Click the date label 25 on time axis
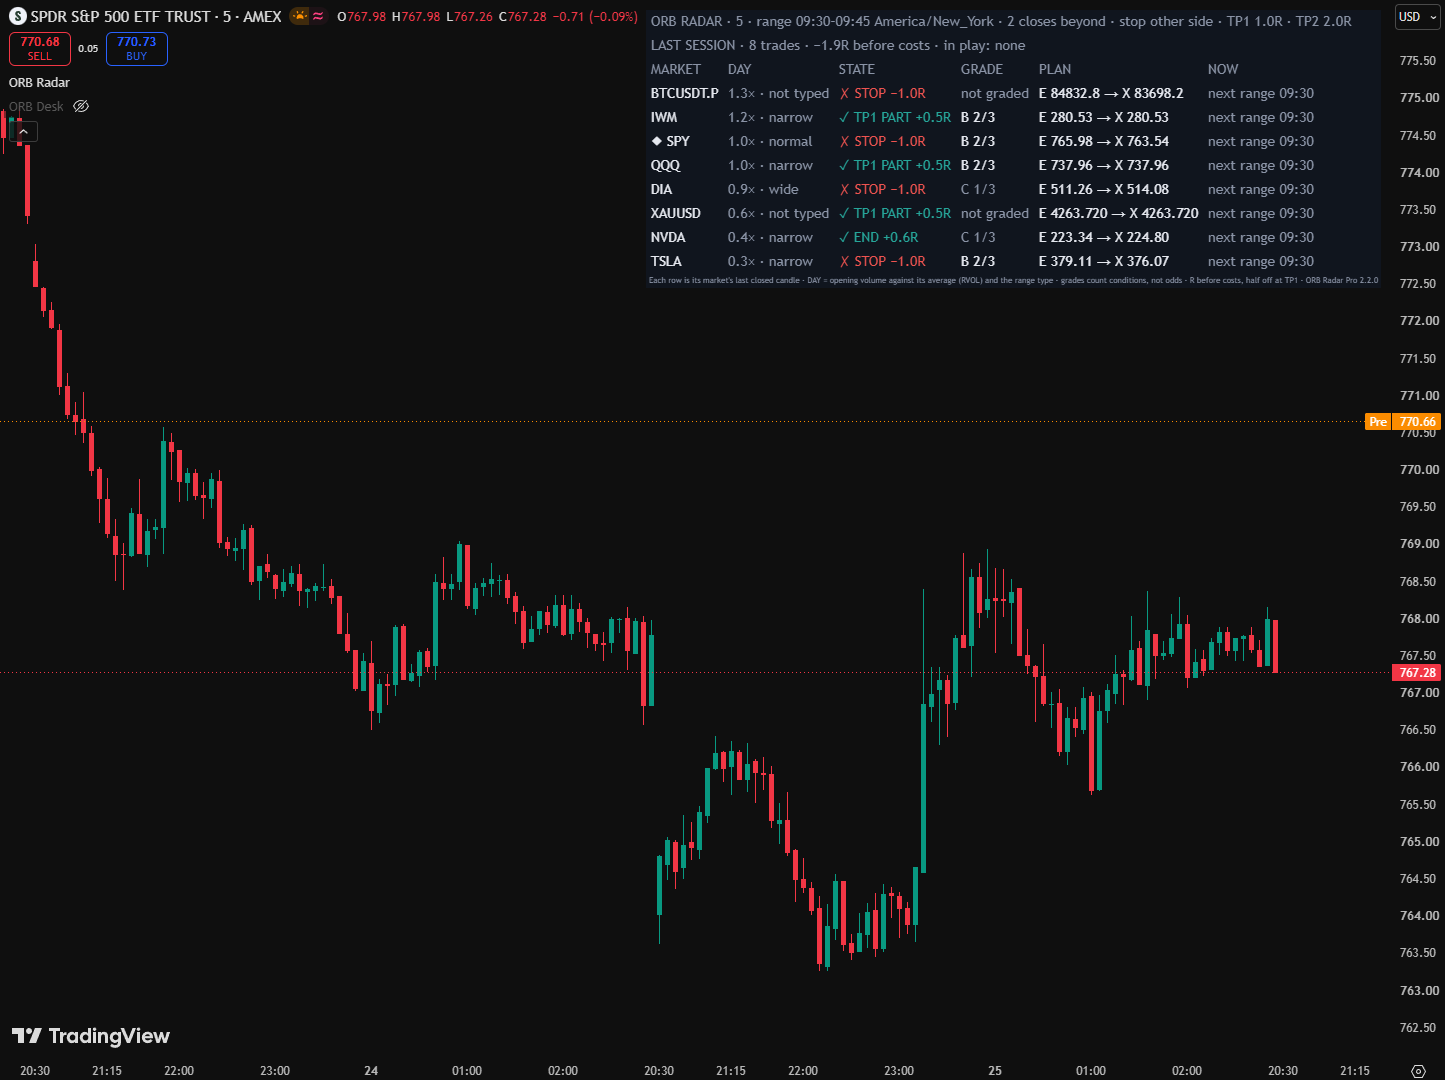 [x=995, y=1070]
